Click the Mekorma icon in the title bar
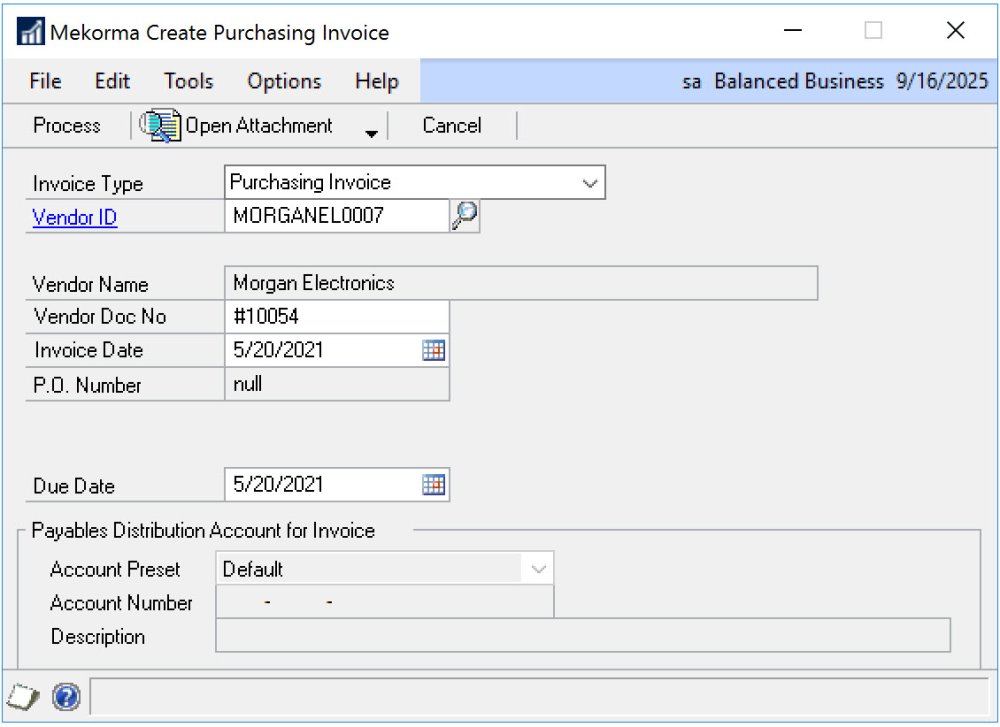Image resolution: width=1000 pixels, height=727 pixels. pyautogui.click(x=29, y=30)
